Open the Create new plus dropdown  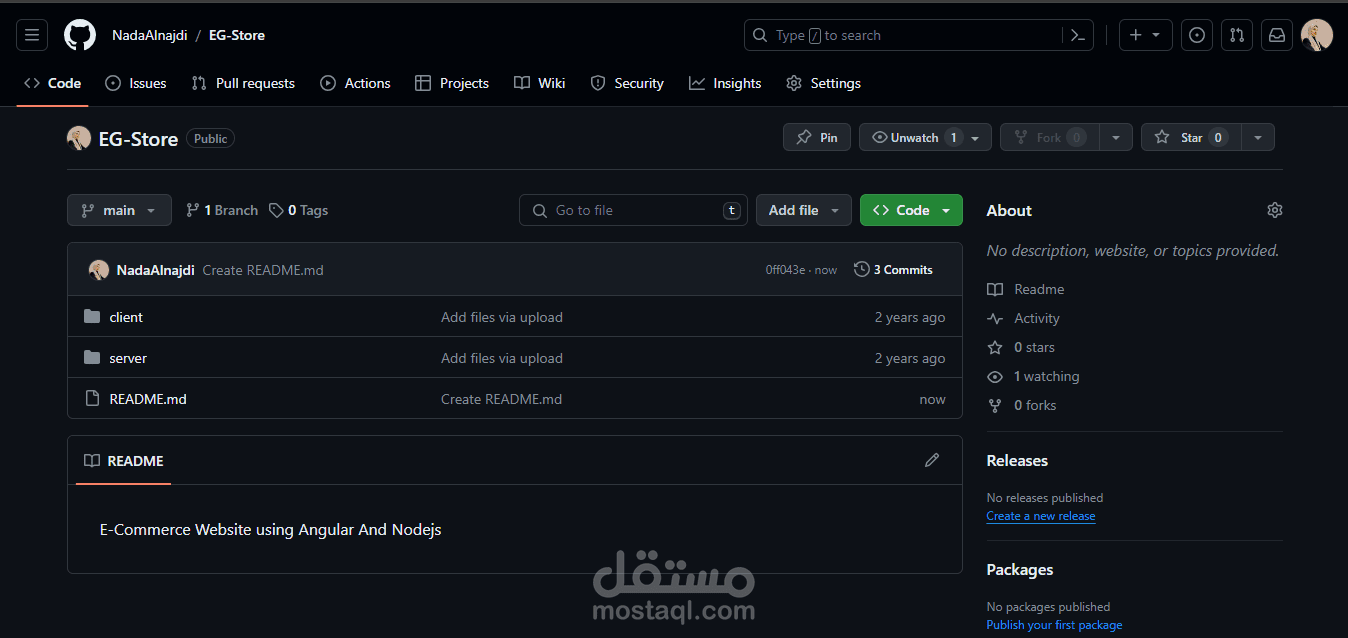pyautogui.click(x=1145, y=35)
